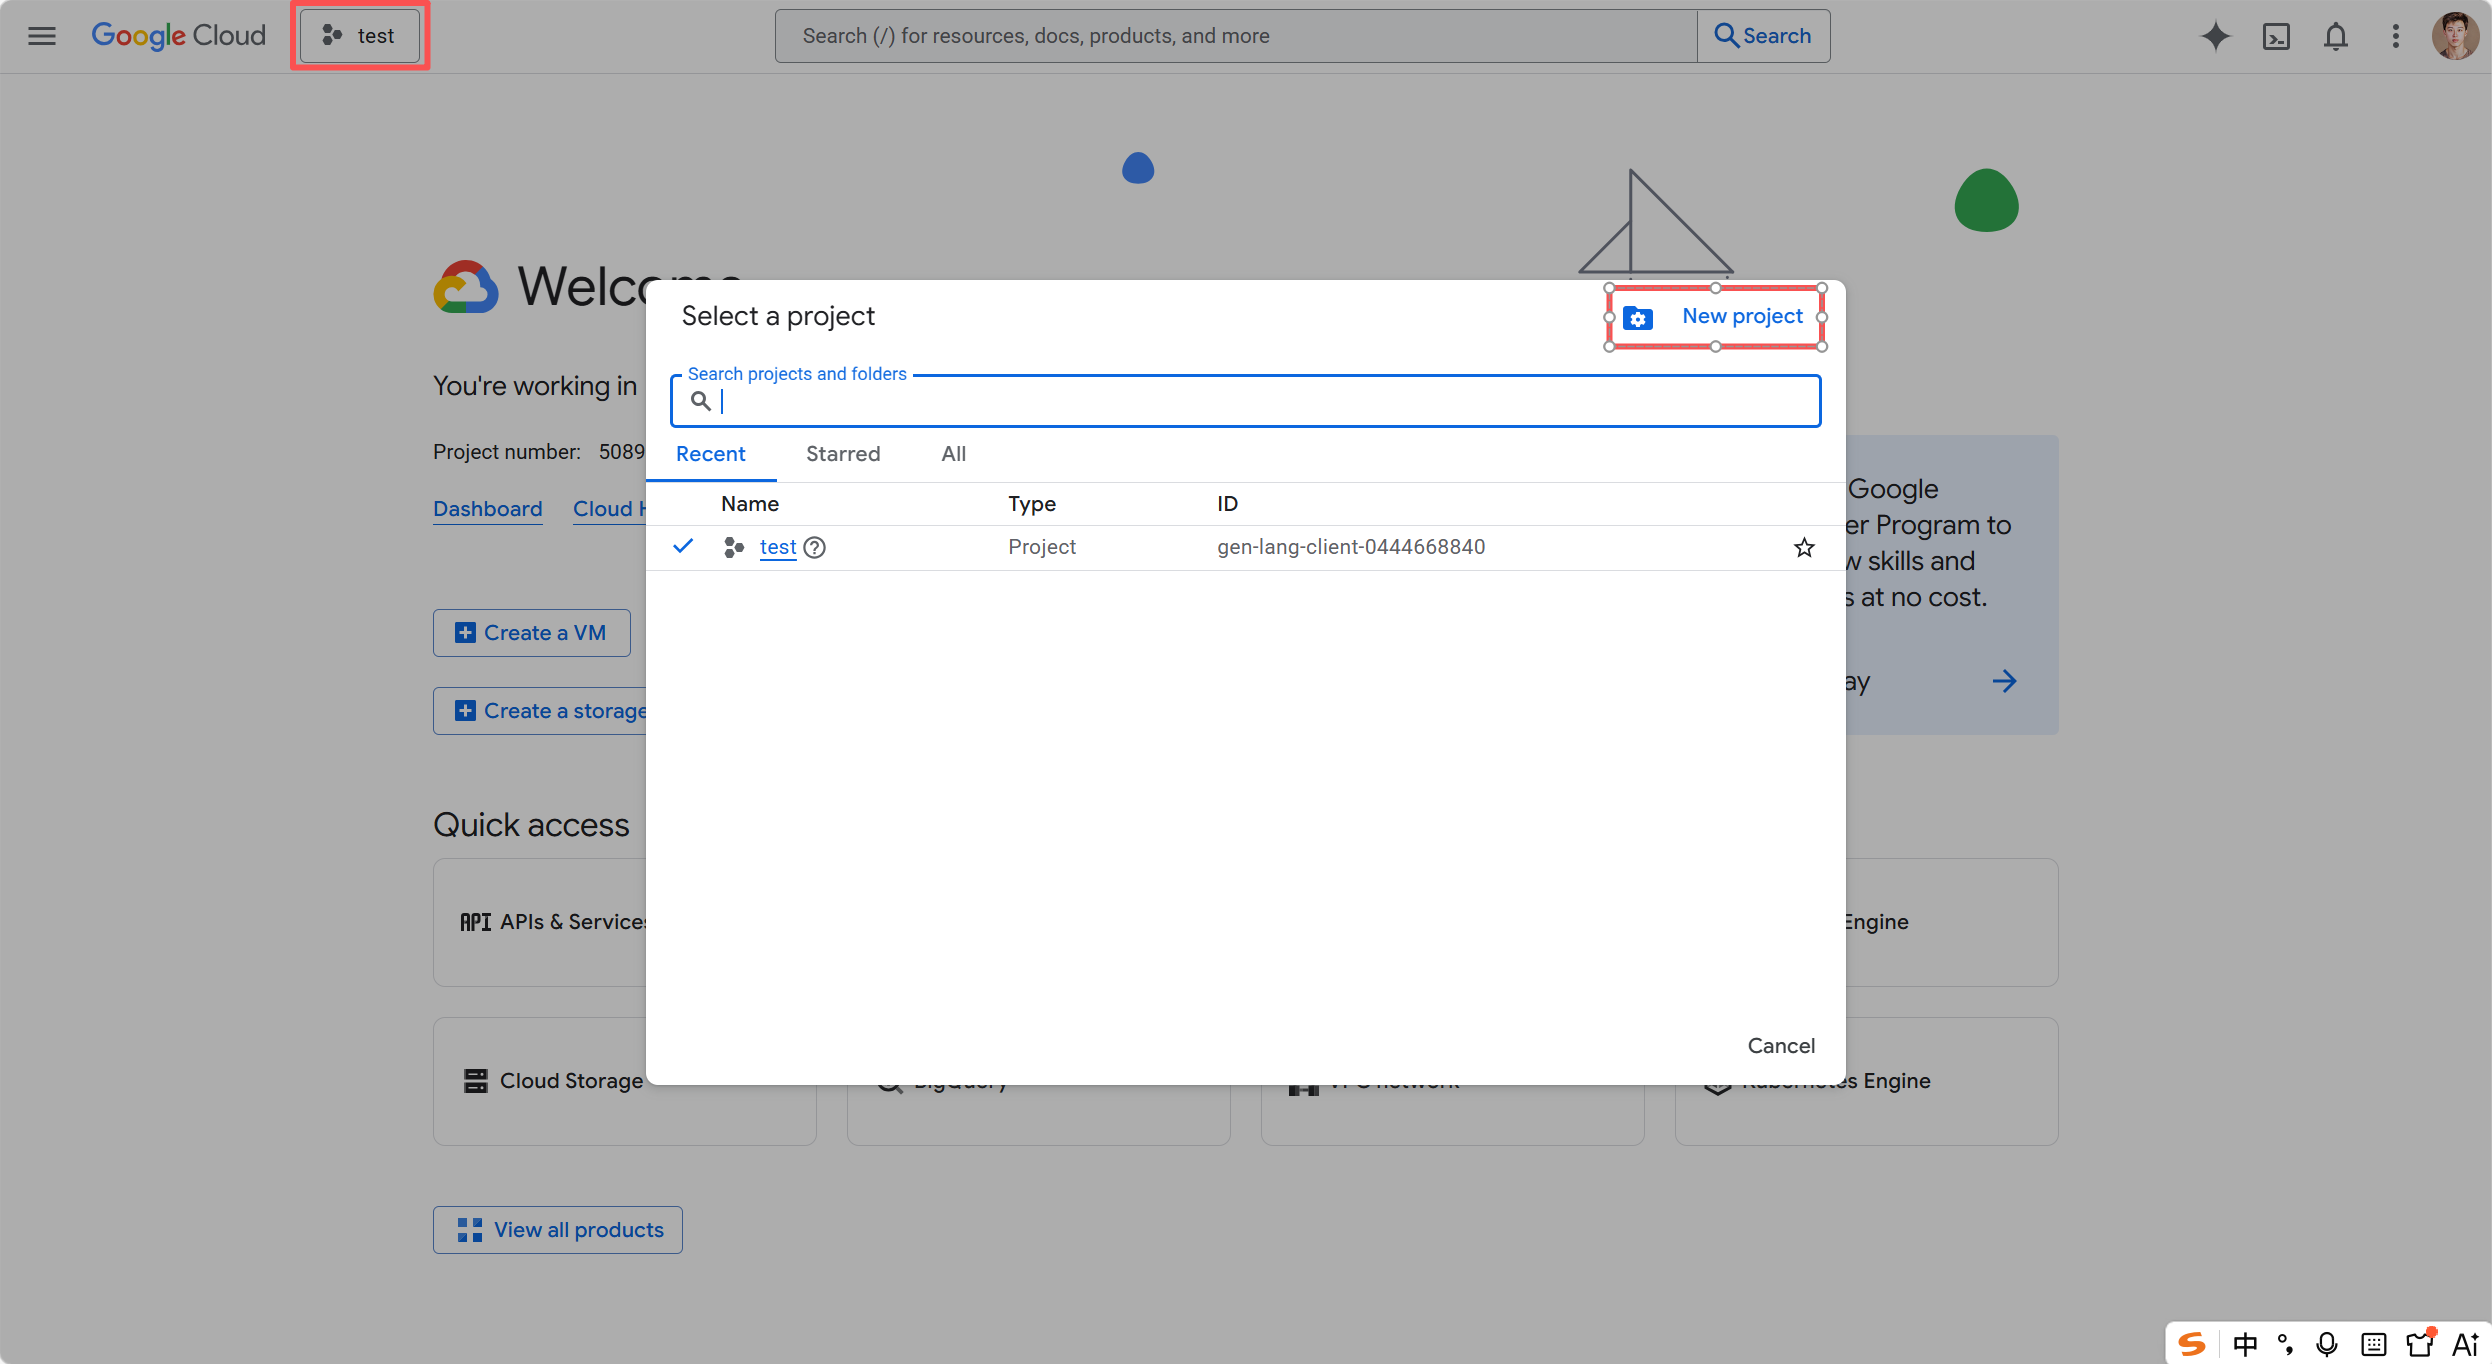
Task: Click the help icon beside the test project
Action: point(814,547)
